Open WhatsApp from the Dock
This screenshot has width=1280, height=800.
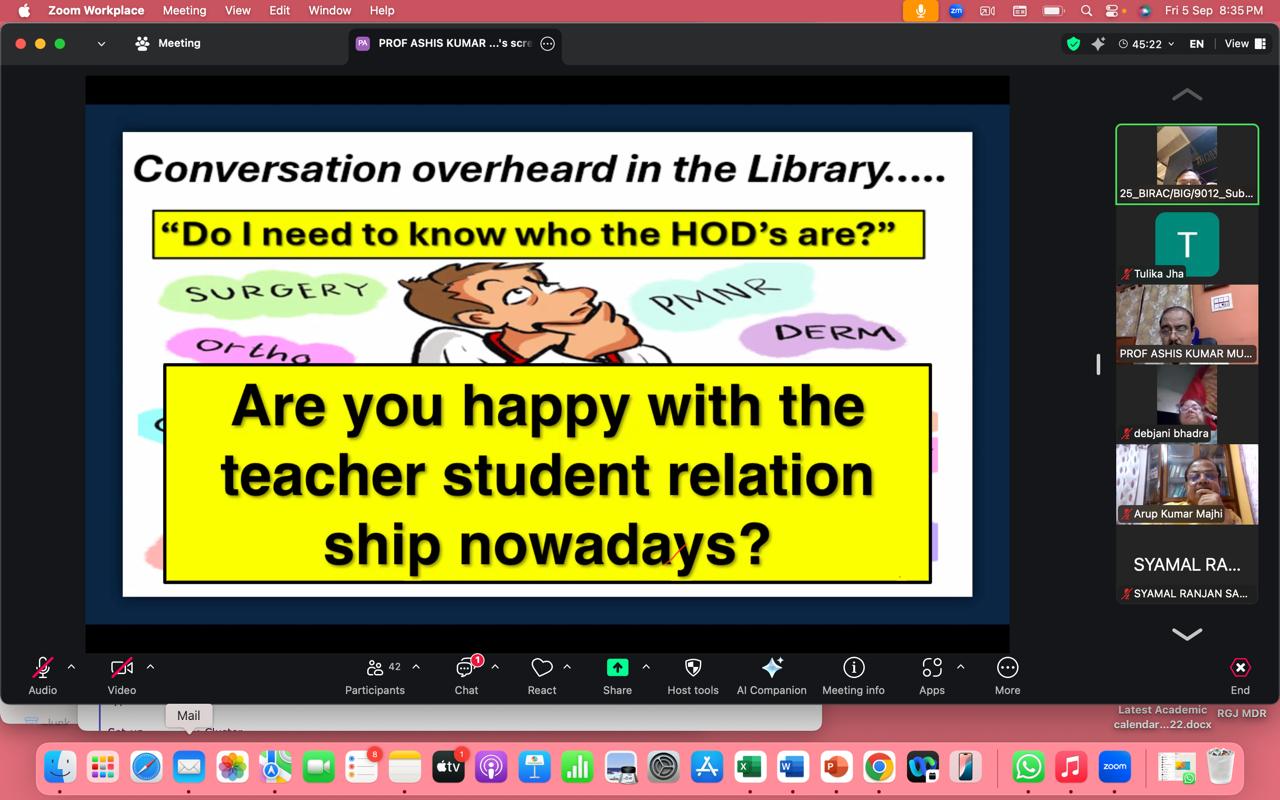[1028, 767]
